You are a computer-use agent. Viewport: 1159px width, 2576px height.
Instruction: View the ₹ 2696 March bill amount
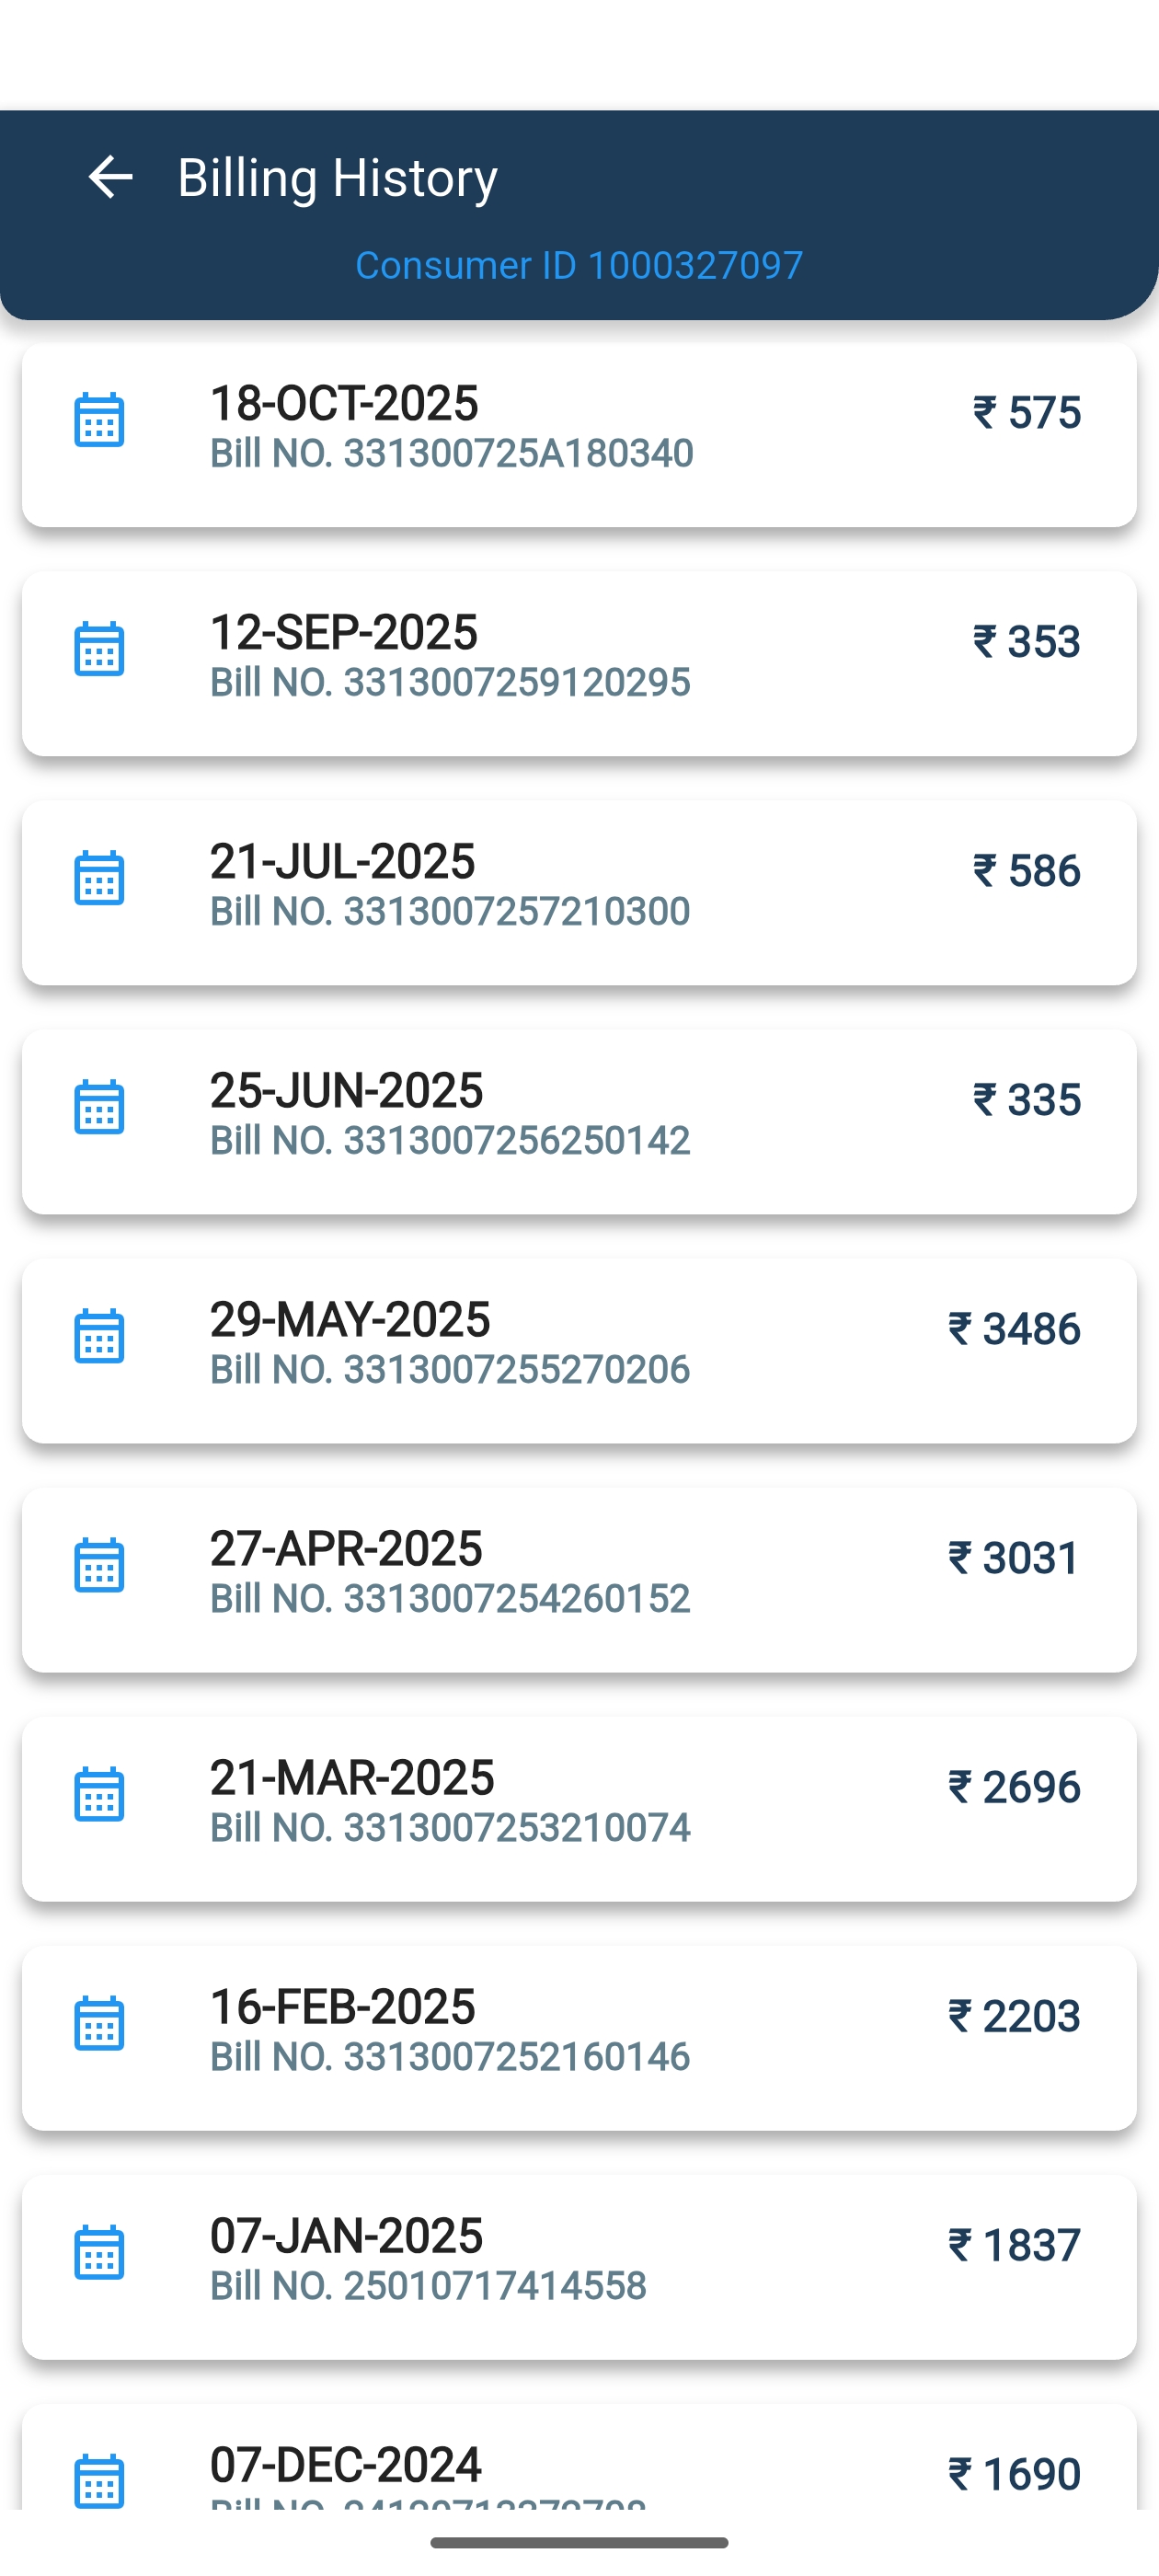tap(1014, 1786)
